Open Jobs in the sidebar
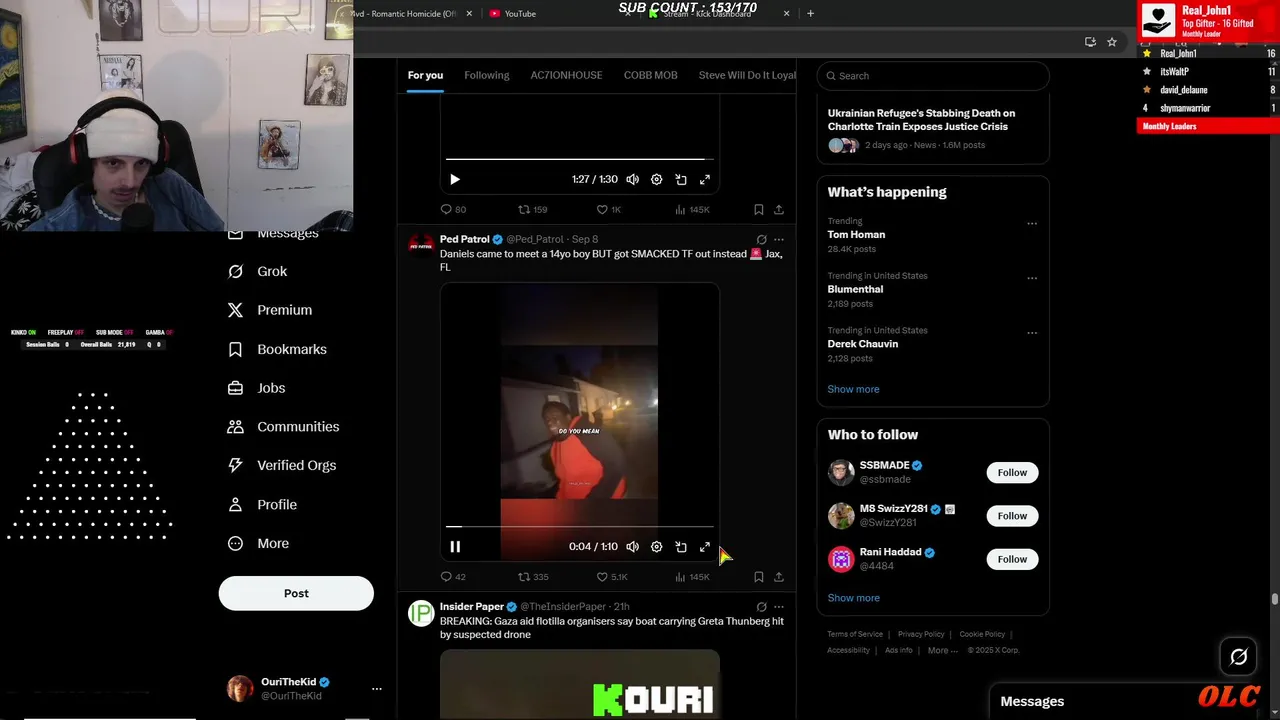This screenshot has height=720, width=1280. [257, 388]
